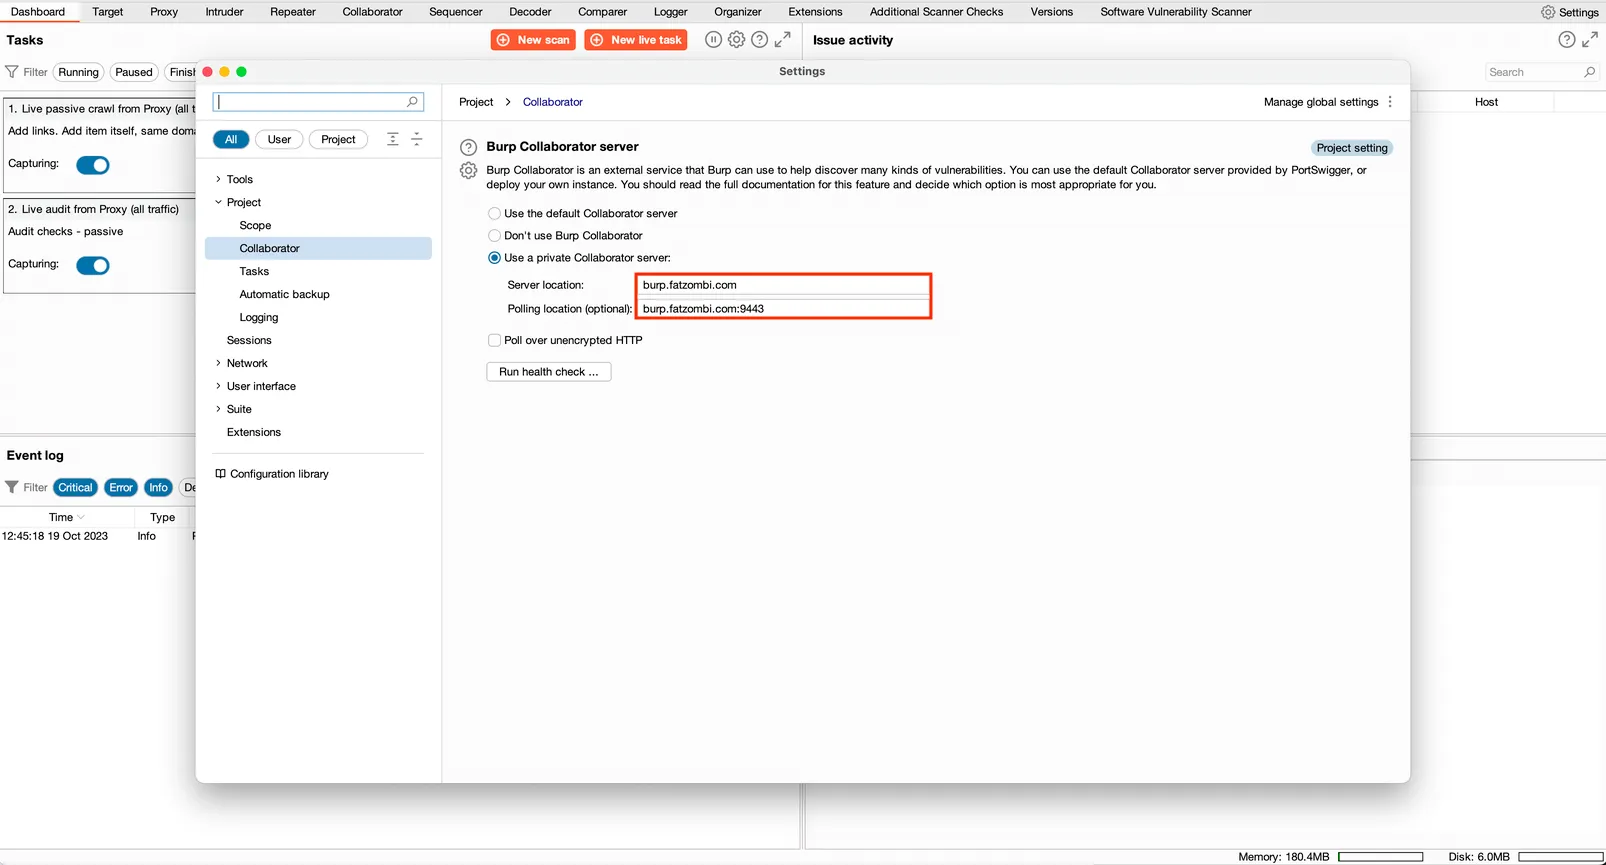Sort event log by Time column arrow
1606x865 pixels.
pyautogui.click(x=81, y=517)
